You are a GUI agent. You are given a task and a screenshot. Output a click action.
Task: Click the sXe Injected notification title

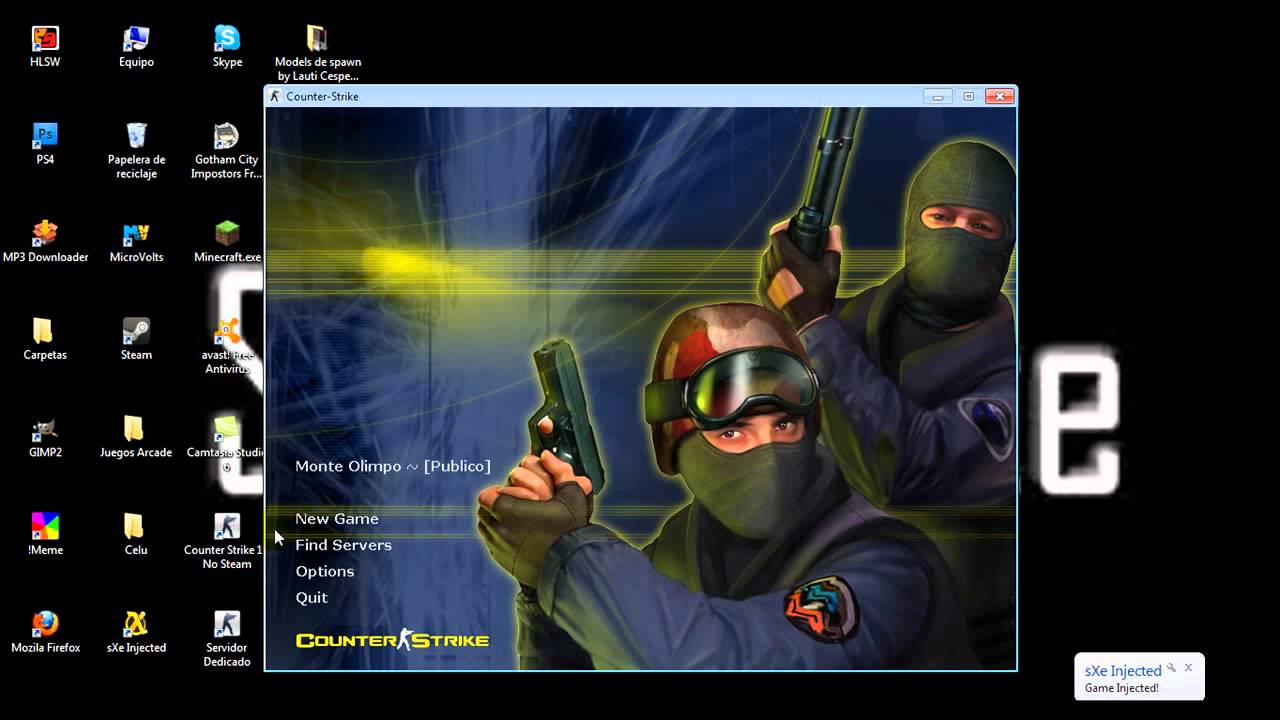(1123, 671)
